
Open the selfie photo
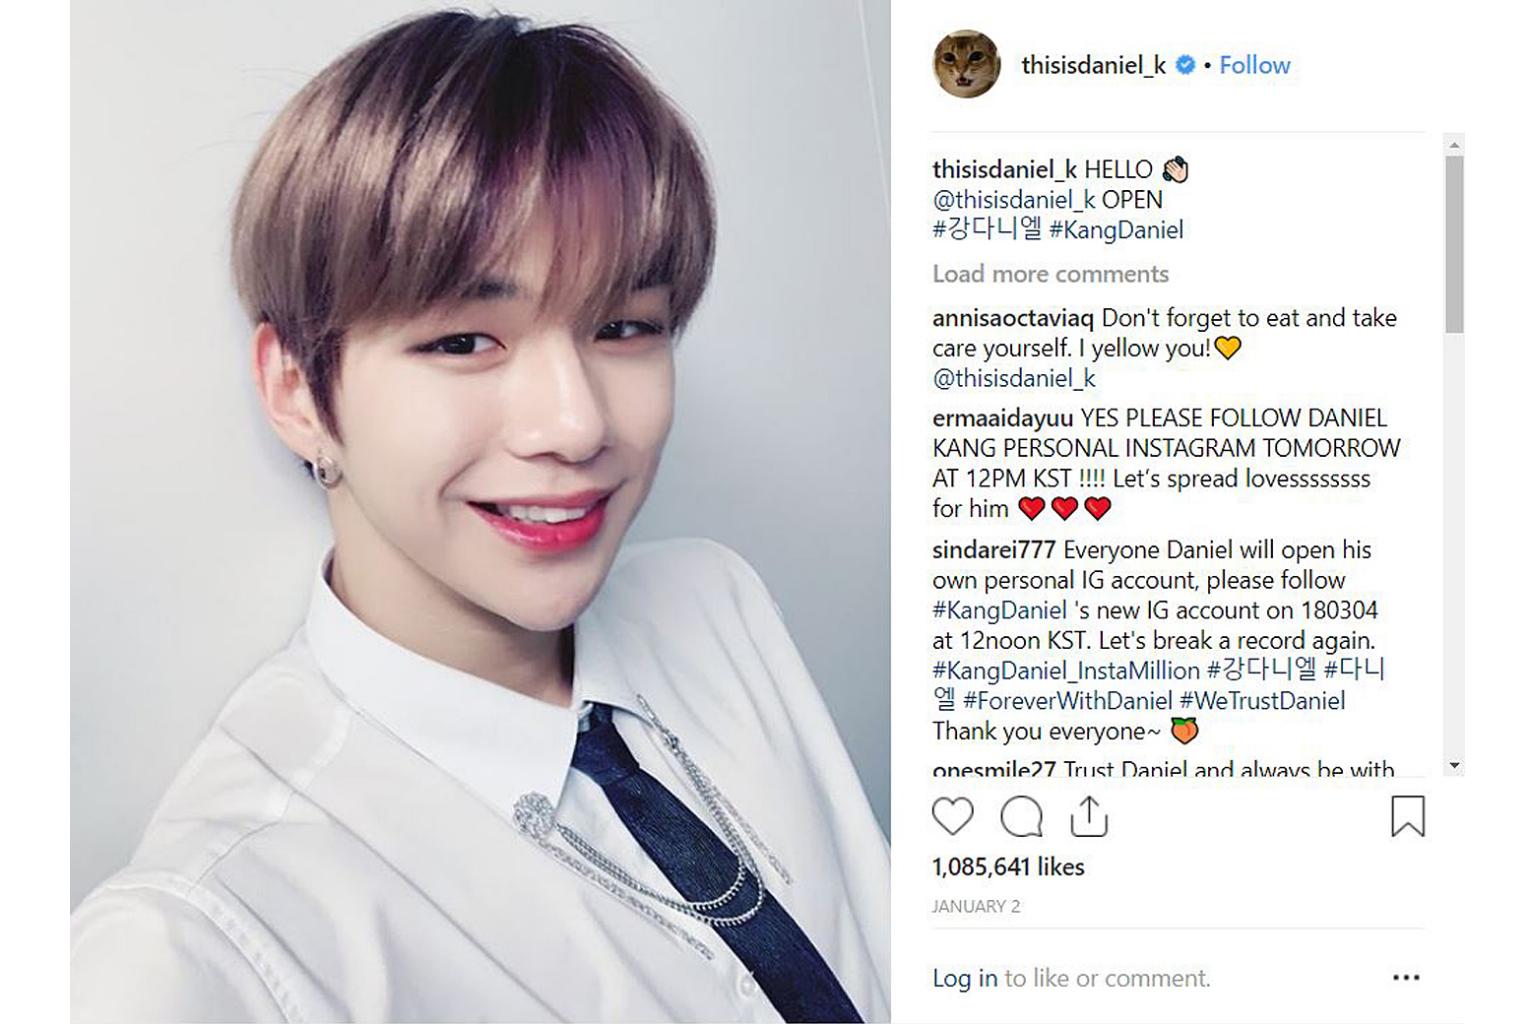pyautogui.click(x=480, y=512)
